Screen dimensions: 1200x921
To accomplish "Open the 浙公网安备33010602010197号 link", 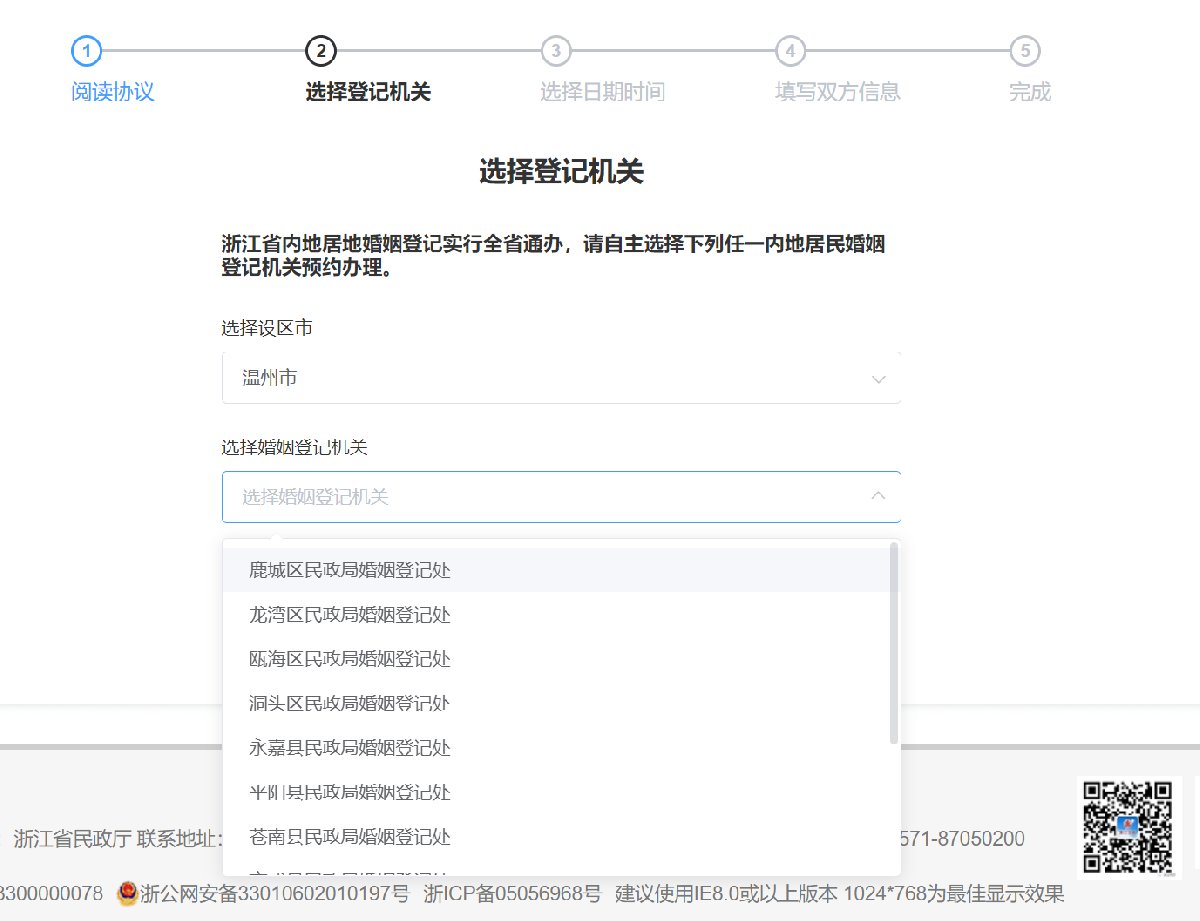I will click(274, 893).
